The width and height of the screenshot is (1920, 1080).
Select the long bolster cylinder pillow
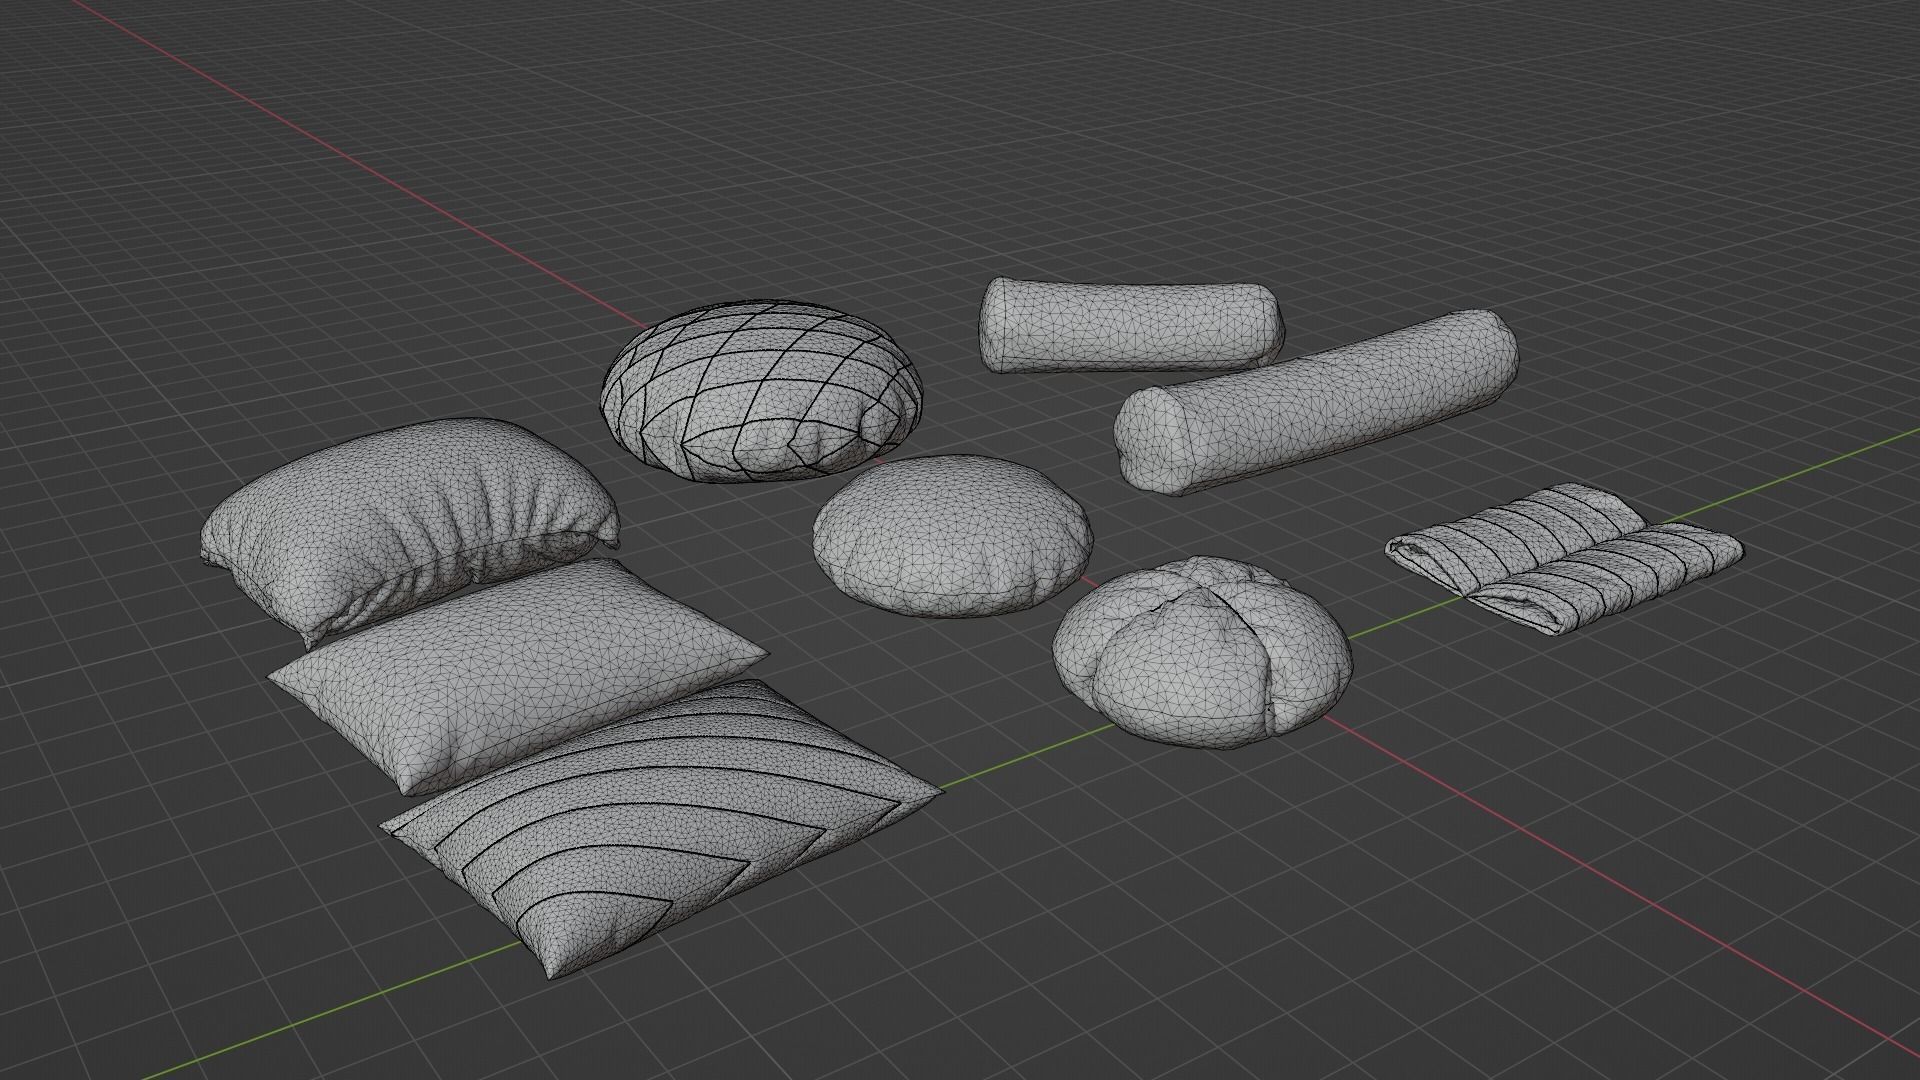[1316, 402]
